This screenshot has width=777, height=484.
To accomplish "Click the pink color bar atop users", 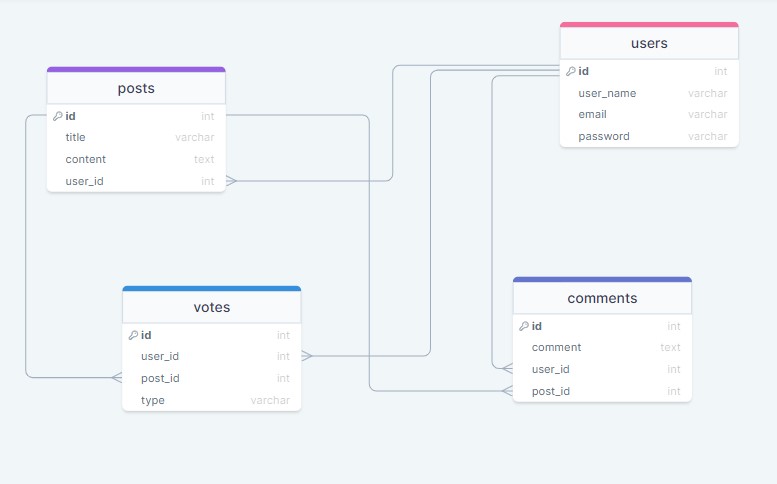I will tap(649, 24).
